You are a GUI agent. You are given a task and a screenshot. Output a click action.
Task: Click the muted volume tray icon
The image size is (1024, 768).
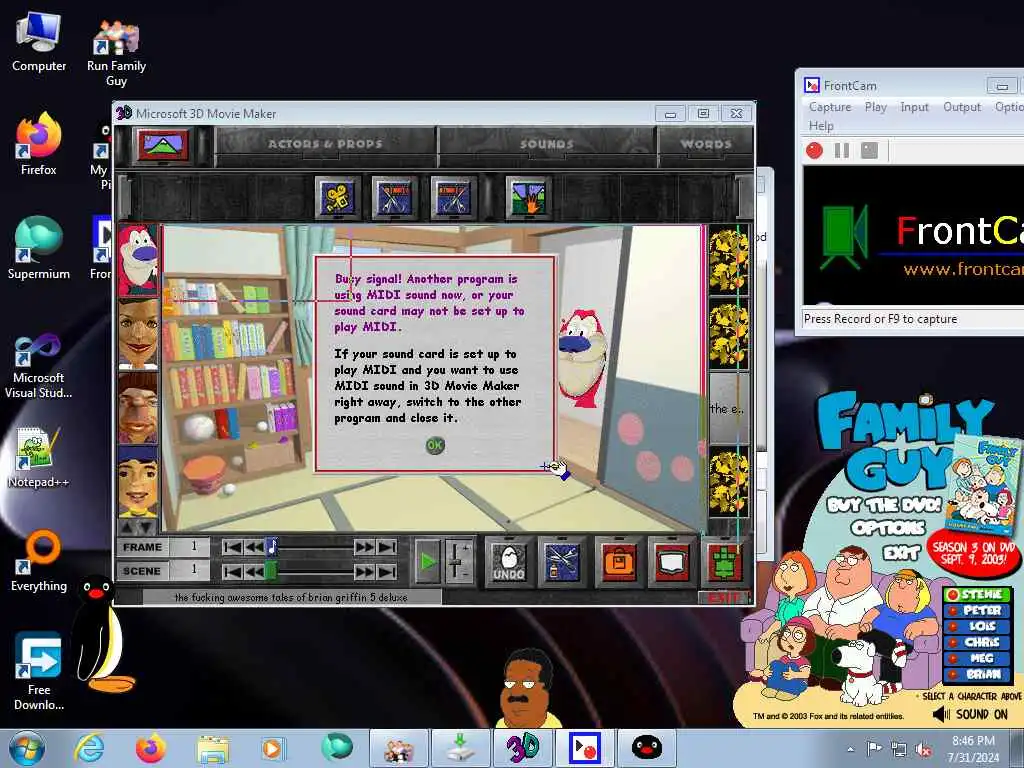[923, 749]
